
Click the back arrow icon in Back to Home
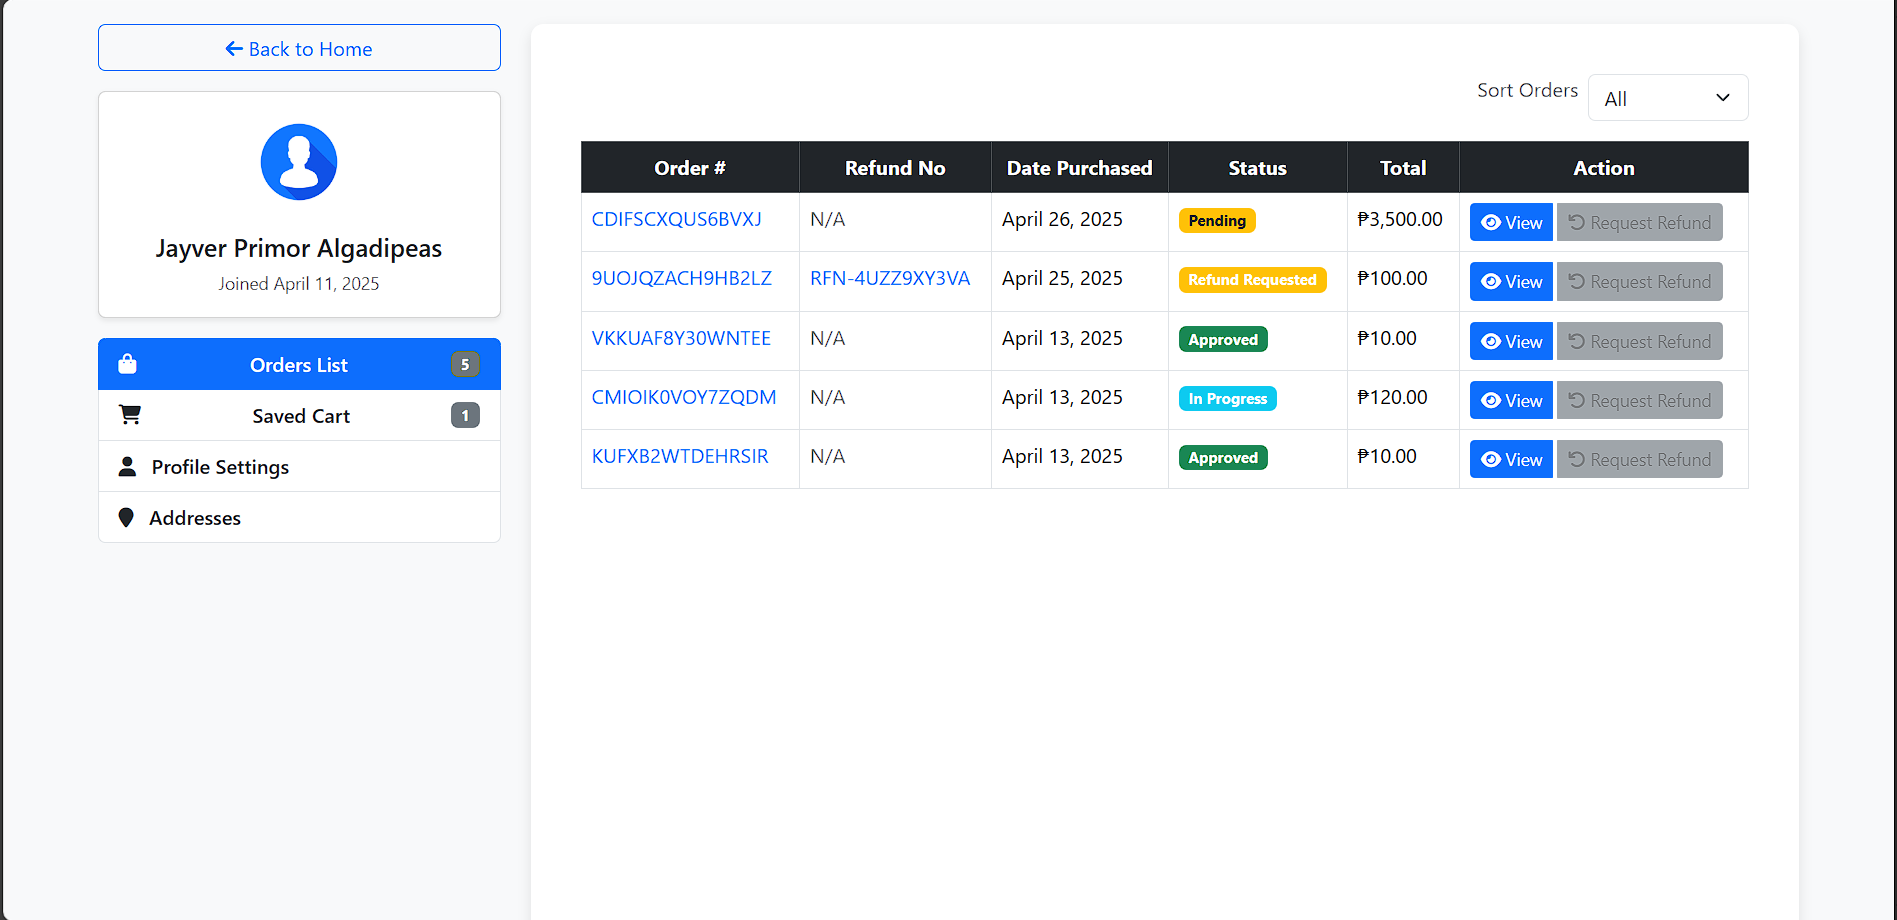[232, 47]
